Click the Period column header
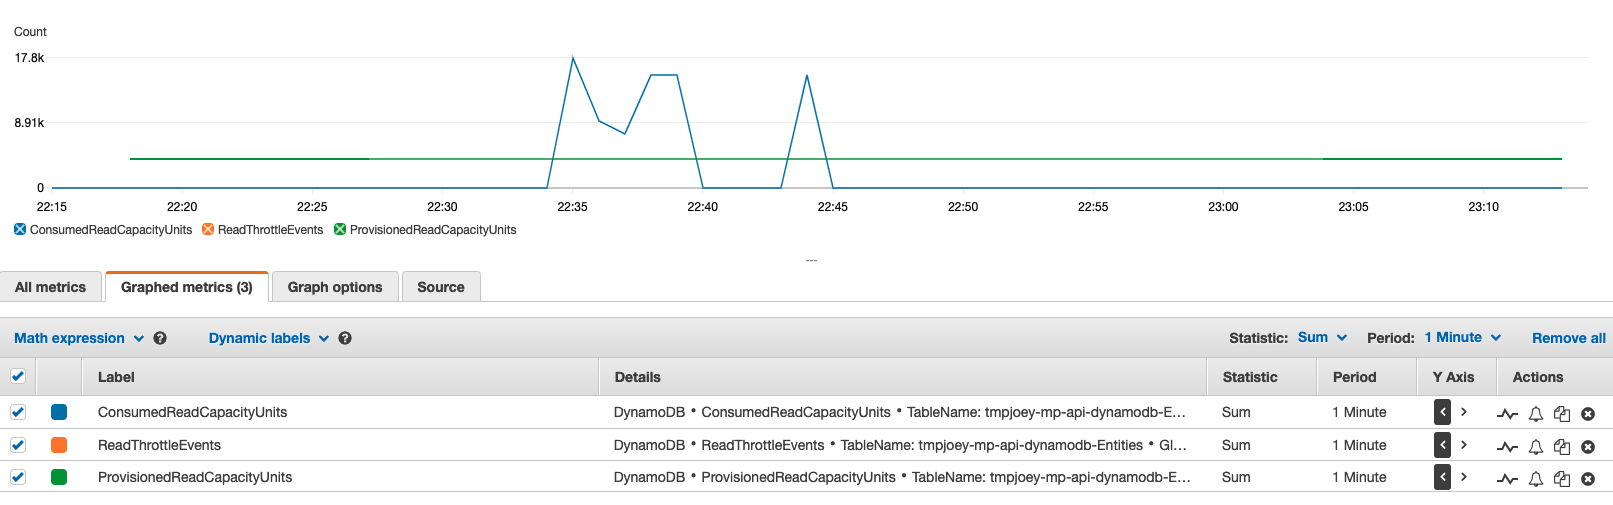The image size is (1613, 505). coord(1354,377)
